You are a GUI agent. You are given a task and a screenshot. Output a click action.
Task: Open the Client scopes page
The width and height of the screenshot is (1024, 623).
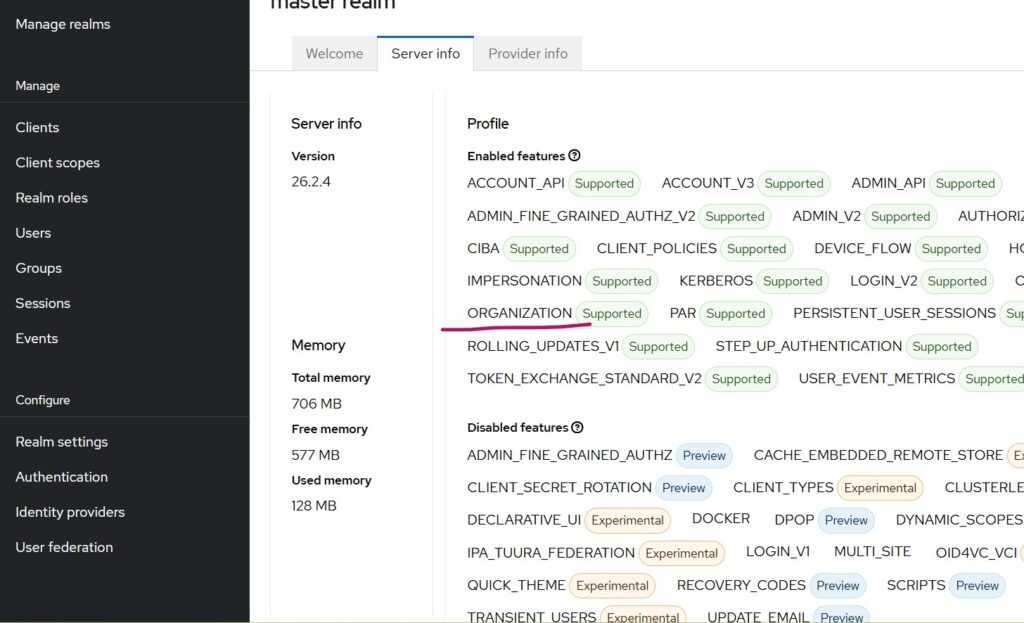pos(59,162)
